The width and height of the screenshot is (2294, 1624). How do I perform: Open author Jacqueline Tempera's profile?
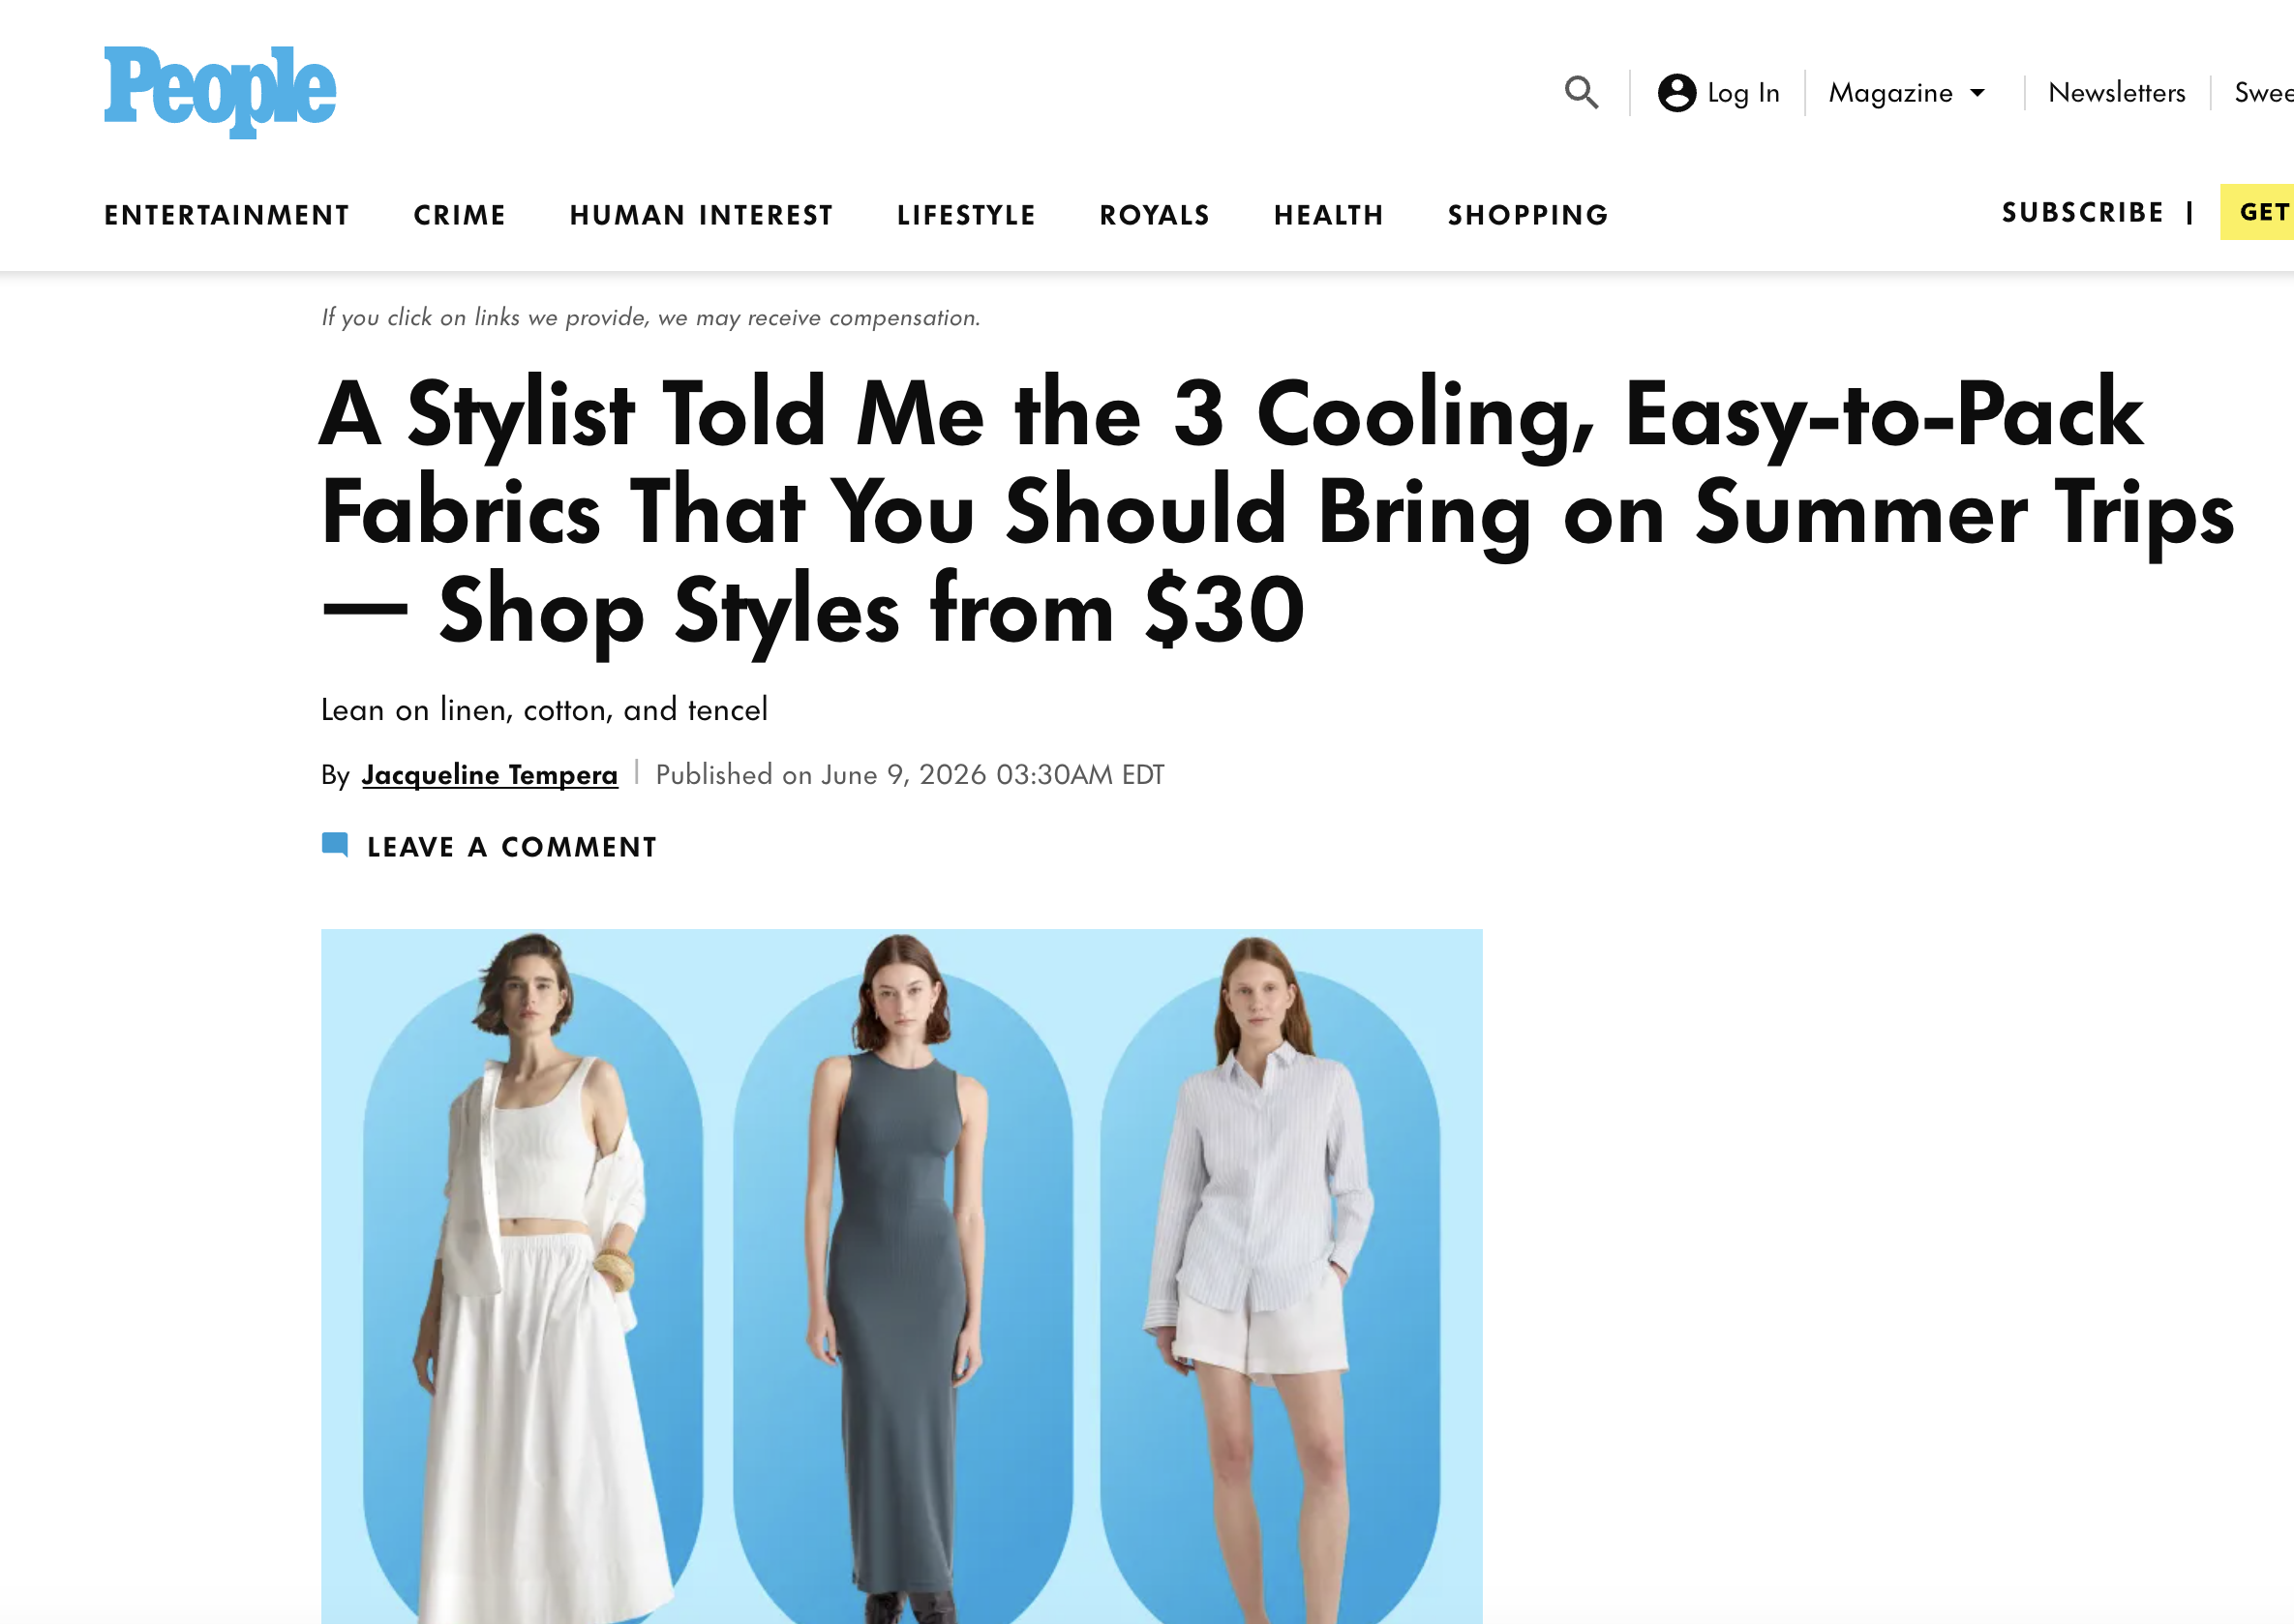coord(490,775)
